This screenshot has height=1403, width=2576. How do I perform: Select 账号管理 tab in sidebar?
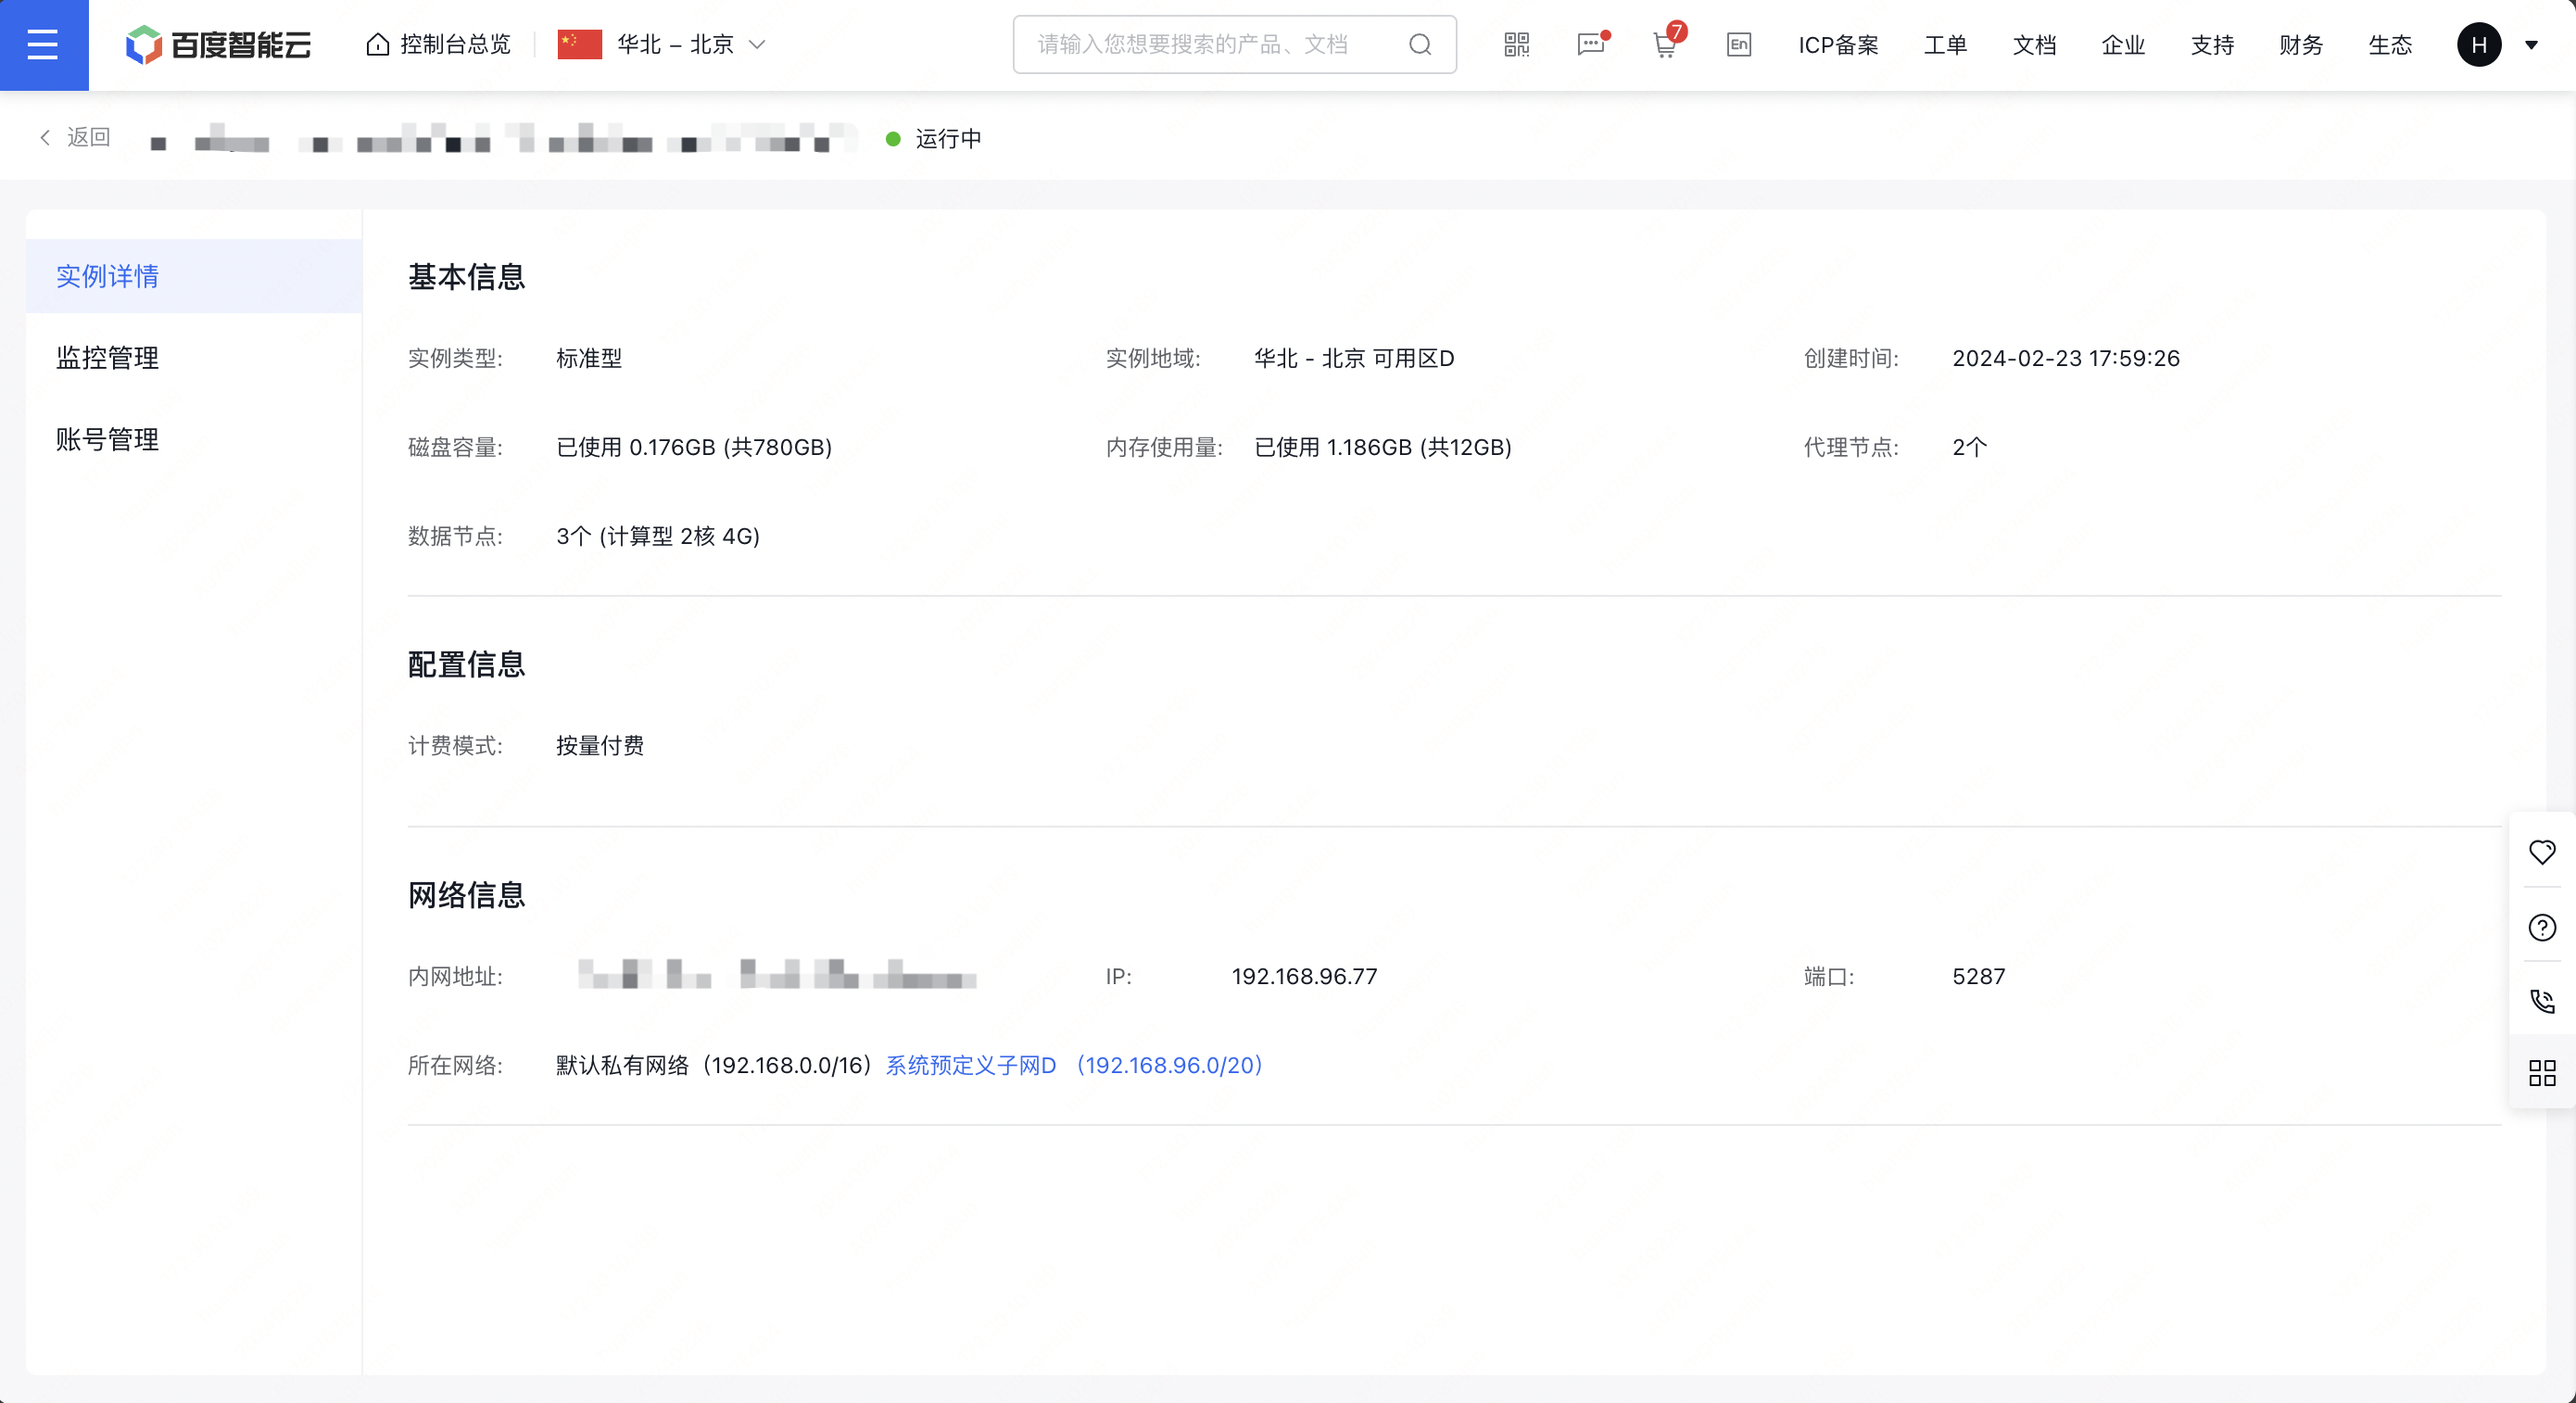(193, 440)
